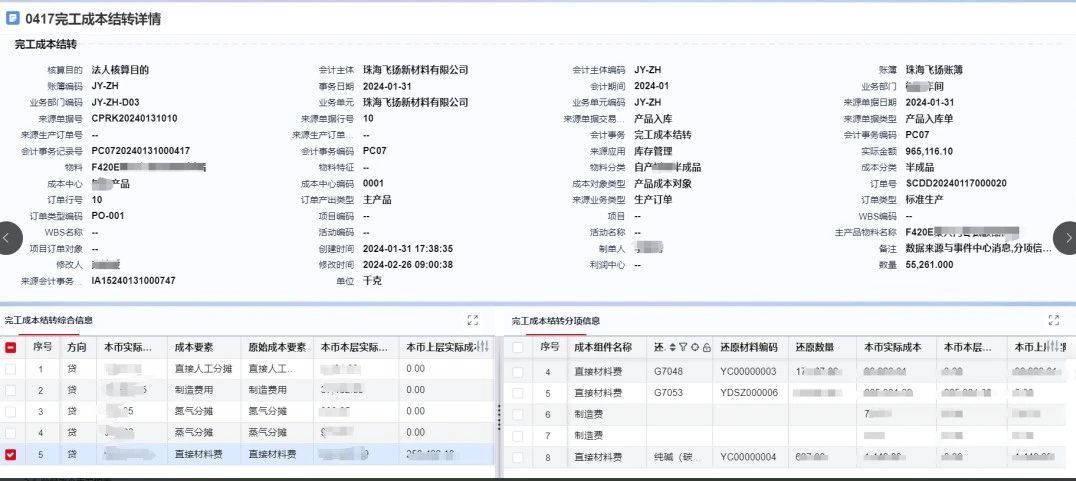Sort the 还原 column using sort arrows

[x=673, y=347]
